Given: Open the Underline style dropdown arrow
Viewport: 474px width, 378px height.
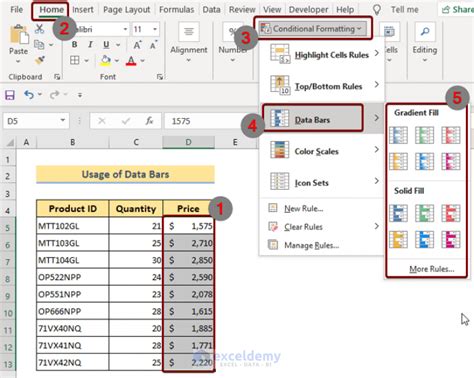Looking at the screenshot, I should [x=118, y=45].
